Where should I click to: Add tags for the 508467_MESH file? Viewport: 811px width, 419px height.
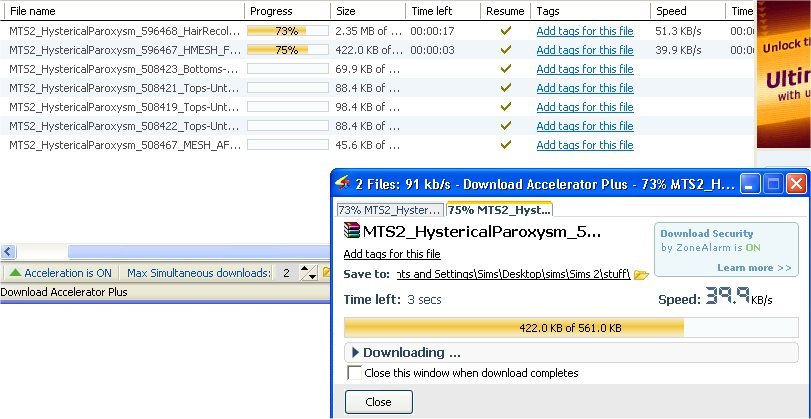585,145
